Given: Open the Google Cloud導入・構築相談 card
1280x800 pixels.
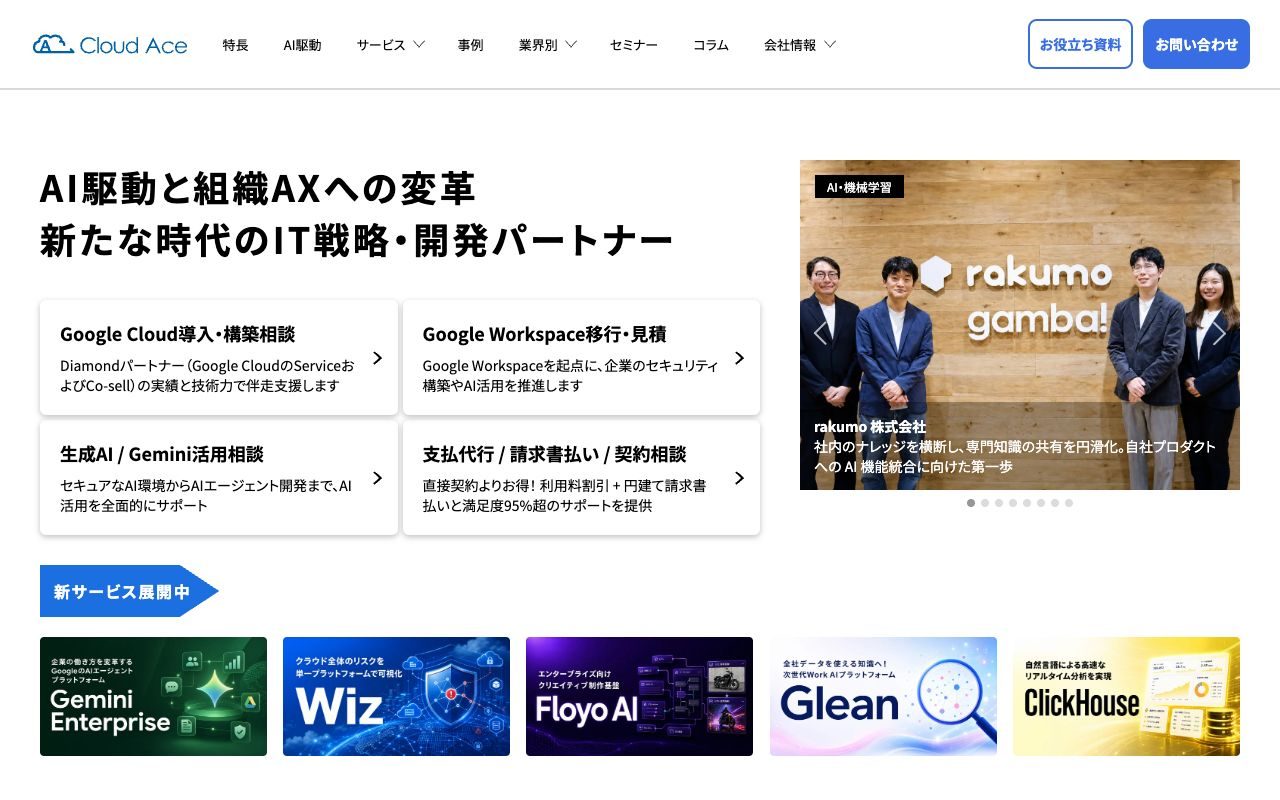Looking at the screenshot, I should (219, 357).
